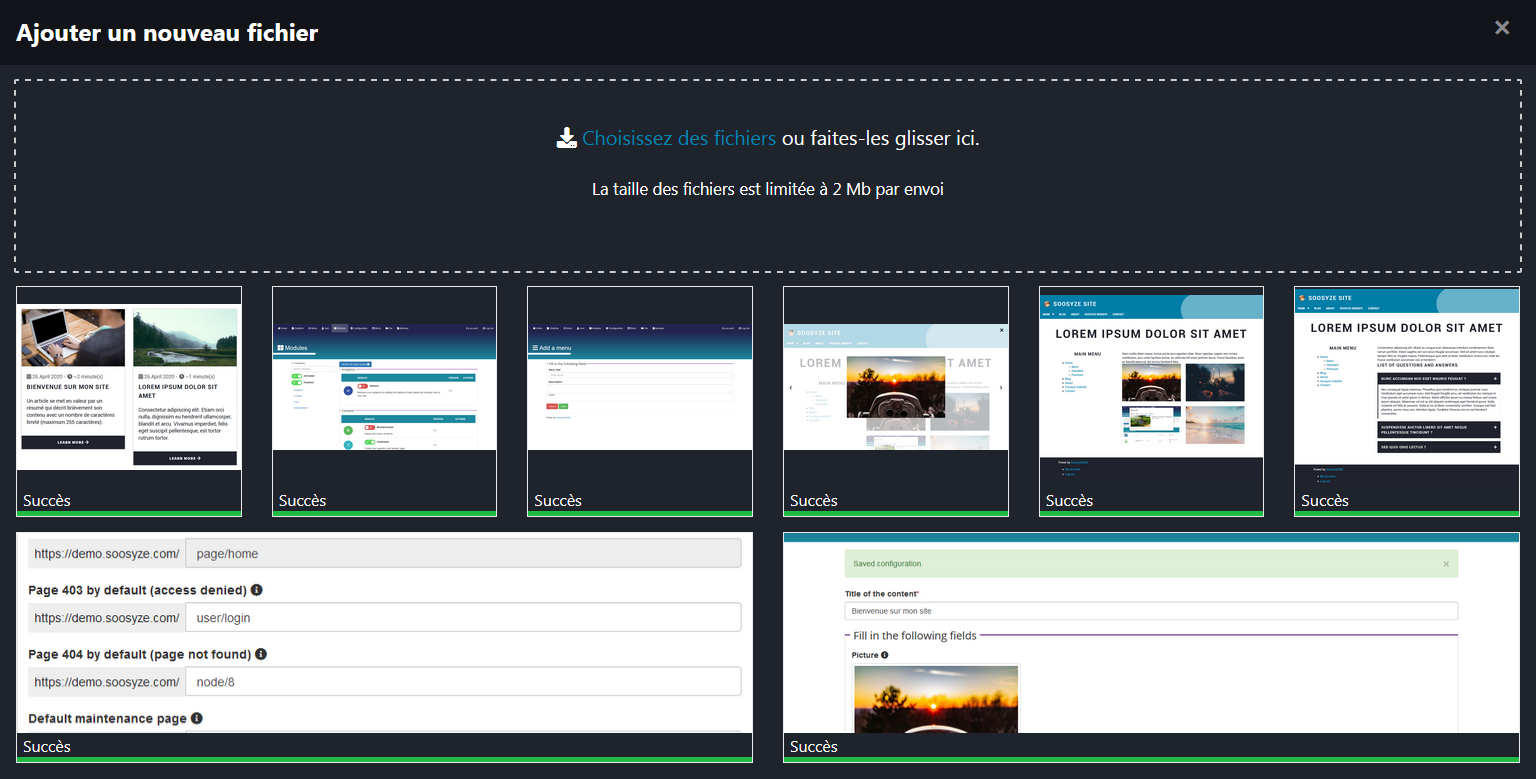
Task: Close the "Ajouter un nouveau fichier" dialog
Action: pos(1501,27)
